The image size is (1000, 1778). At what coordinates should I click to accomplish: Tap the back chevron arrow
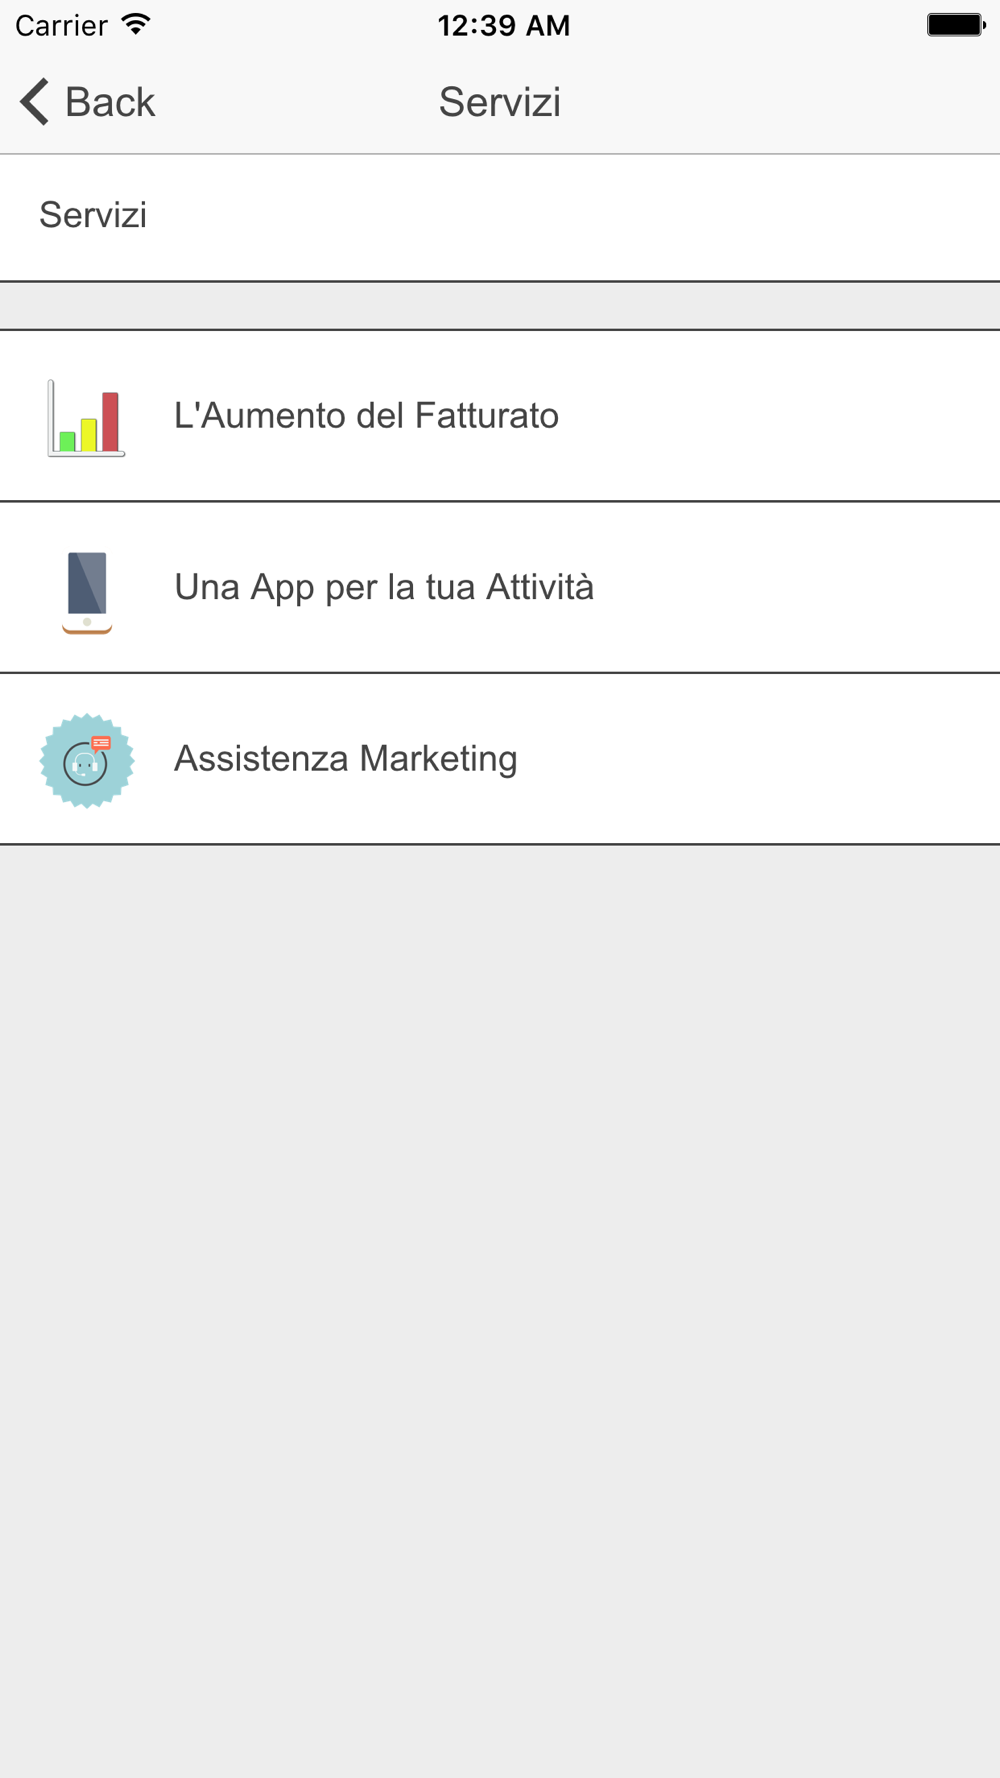tap(35, 102)
